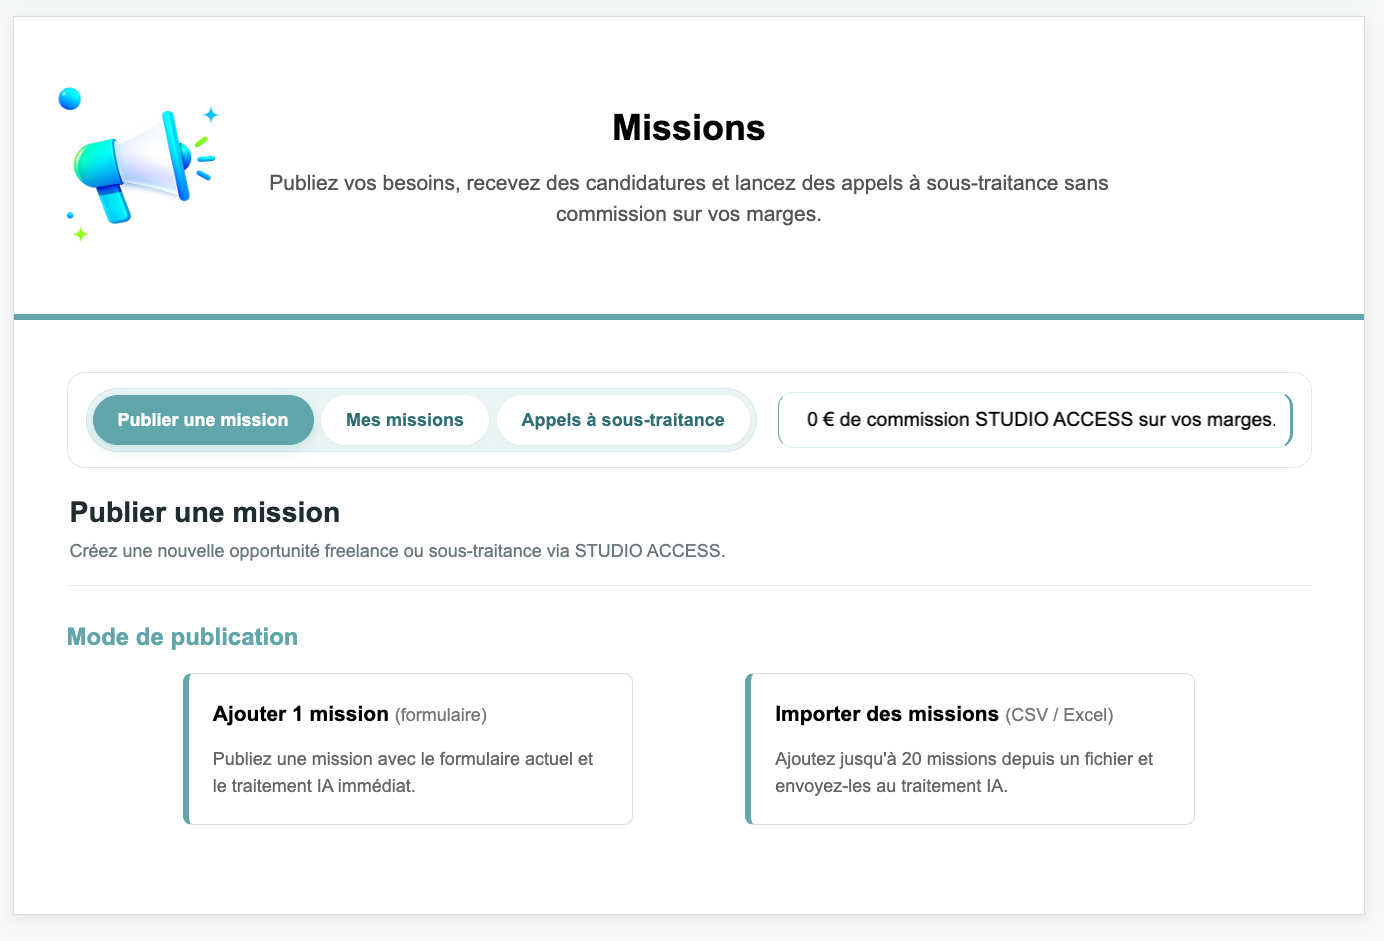Click the green sparkle star below the megaphone
The height and width of the screenshot is (941, 1384).
coord(80,234)
